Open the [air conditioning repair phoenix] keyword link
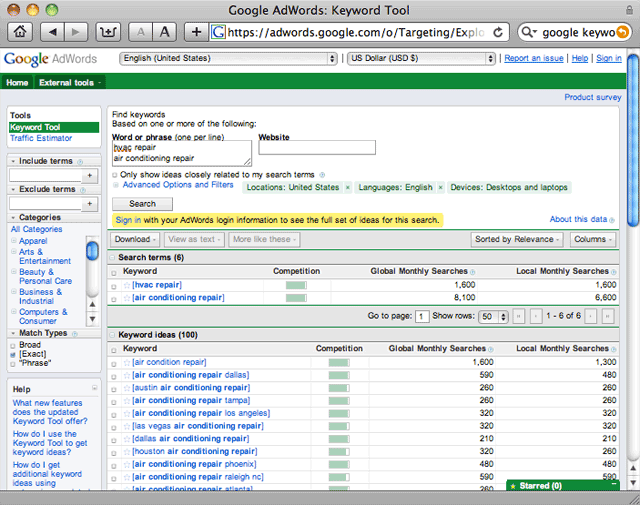Viewport: 640px width, 505px height. click(x=194, y=464)
